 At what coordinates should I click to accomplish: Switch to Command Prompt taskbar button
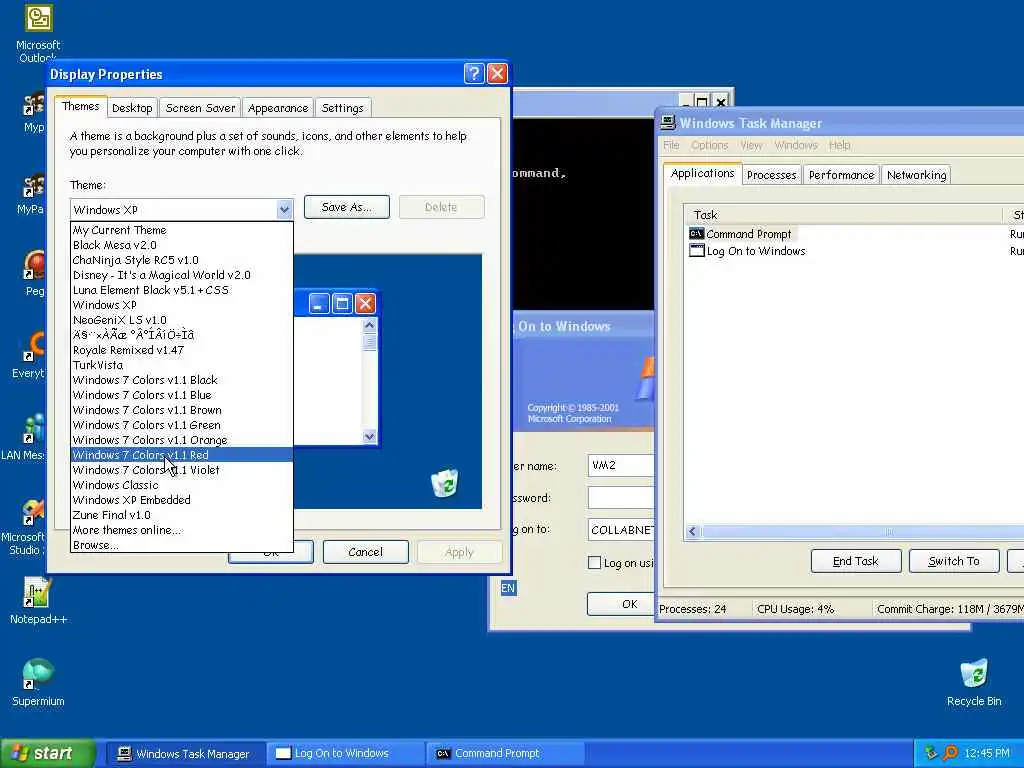(x=504, y=754)
